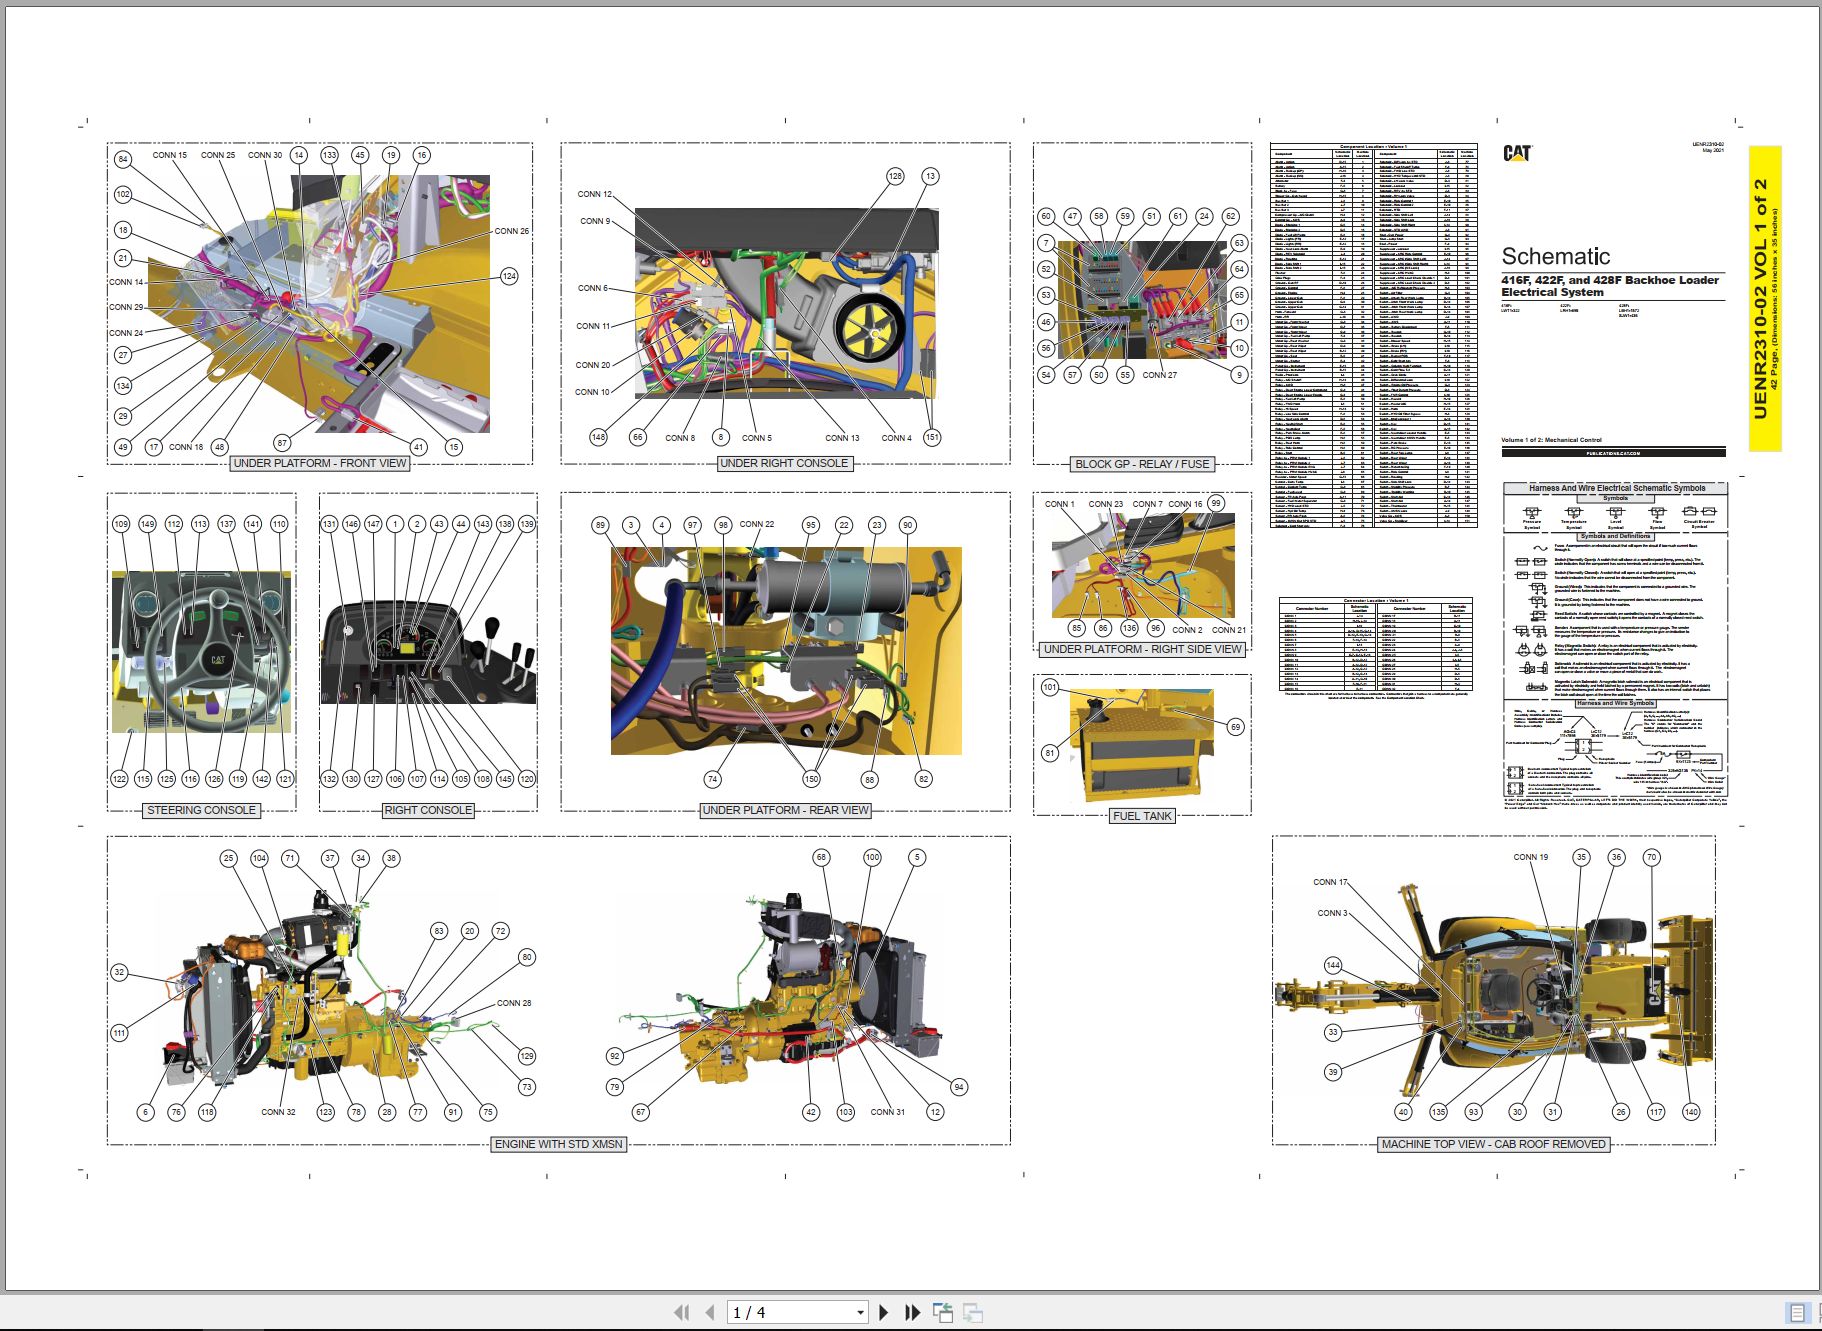
Task: Click the yellow UENR2310-02 VOL 1 of 2 banner
Action: coord(1764,298)
